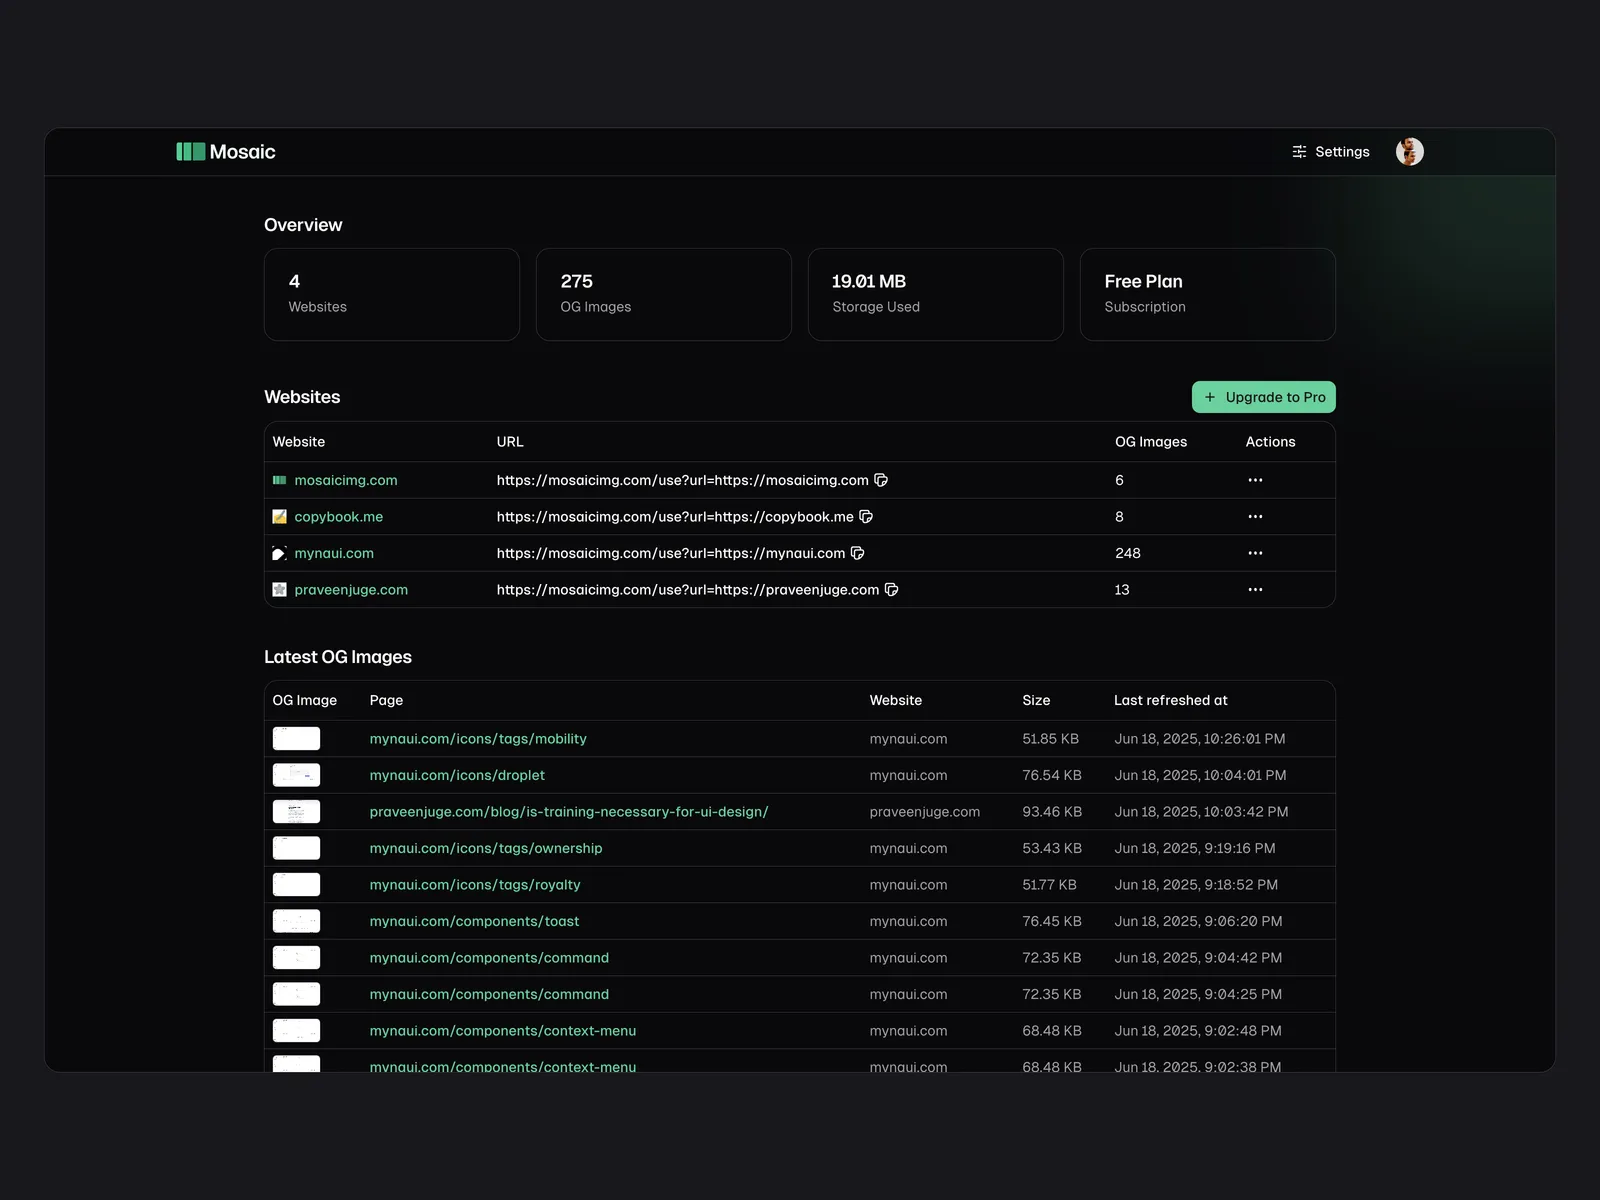Image resolution: width=1600 pixels, height=1200 pixels.
Task: Copy the mynaui.com URL
Action: (857, 553)
